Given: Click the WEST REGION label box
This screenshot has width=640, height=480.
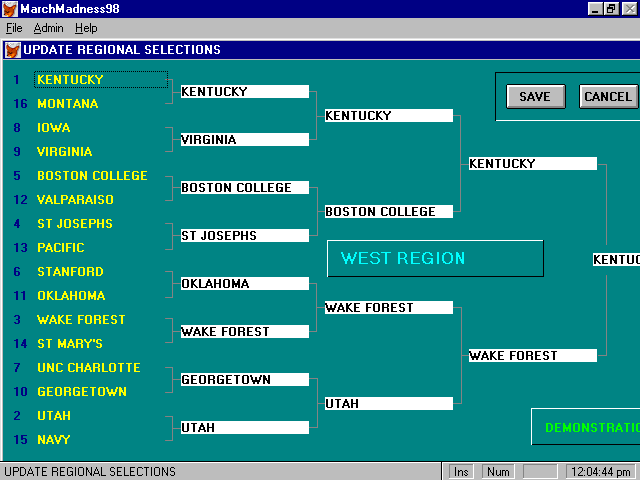Looking at the screenshot, I should [x=435, y=258].
